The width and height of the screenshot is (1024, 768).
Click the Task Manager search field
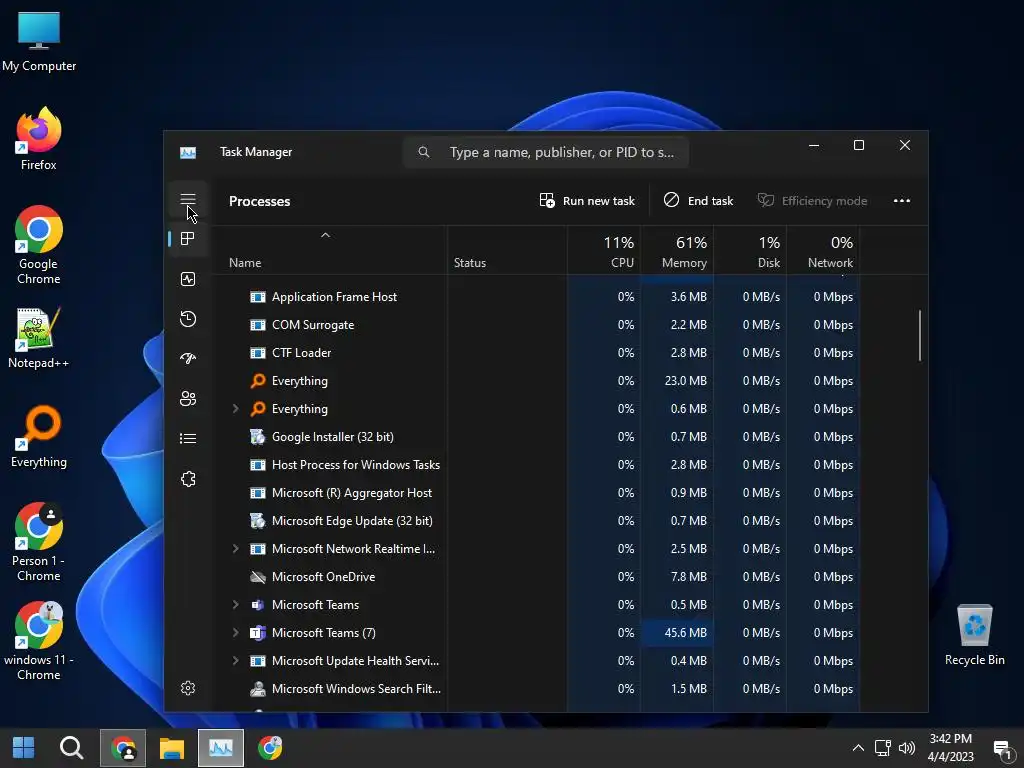(x=546, y=152)
